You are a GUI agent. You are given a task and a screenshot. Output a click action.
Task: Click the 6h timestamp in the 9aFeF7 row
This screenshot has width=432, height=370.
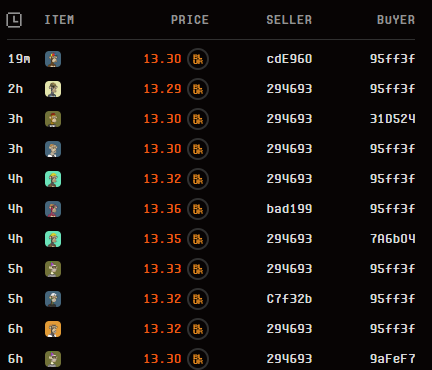(15, 359)
